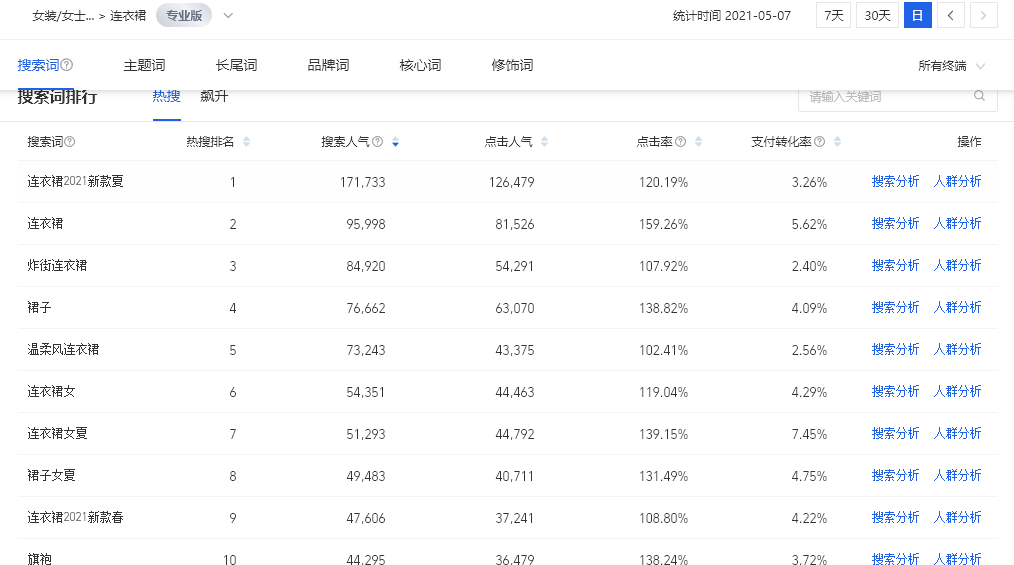Open 人群分析 for 裙子 row
Image resolution: width=1014 pixels, height=565 pixels.
pos(958,308)
